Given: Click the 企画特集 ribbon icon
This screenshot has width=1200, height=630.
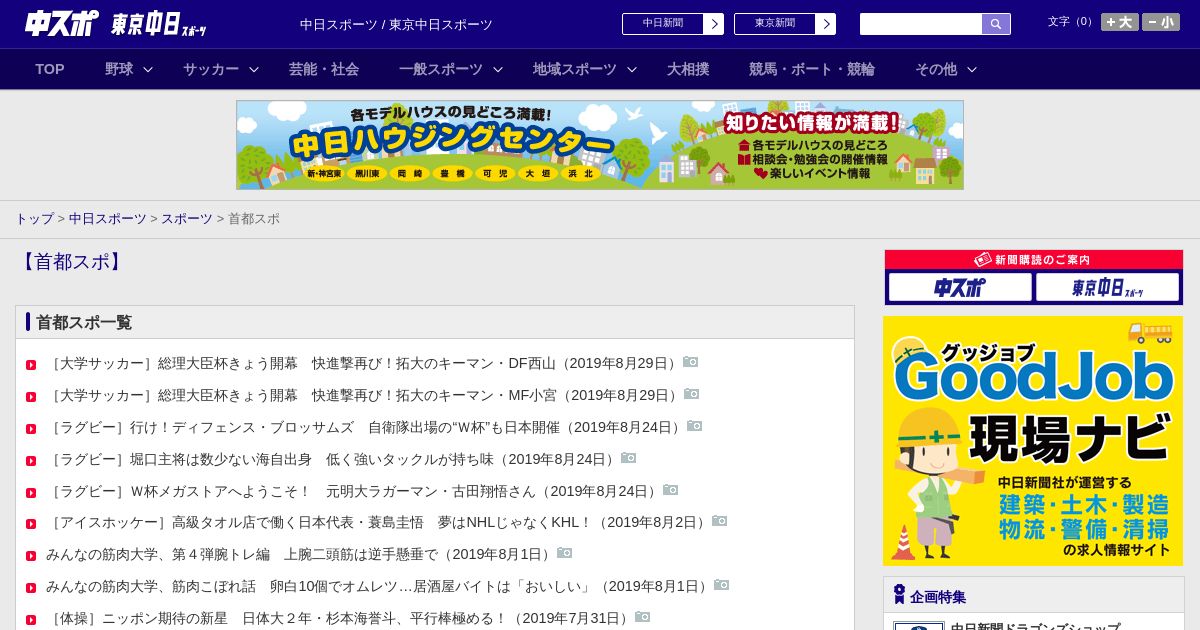Looking at the screenshot, I should tap(899, 595).
